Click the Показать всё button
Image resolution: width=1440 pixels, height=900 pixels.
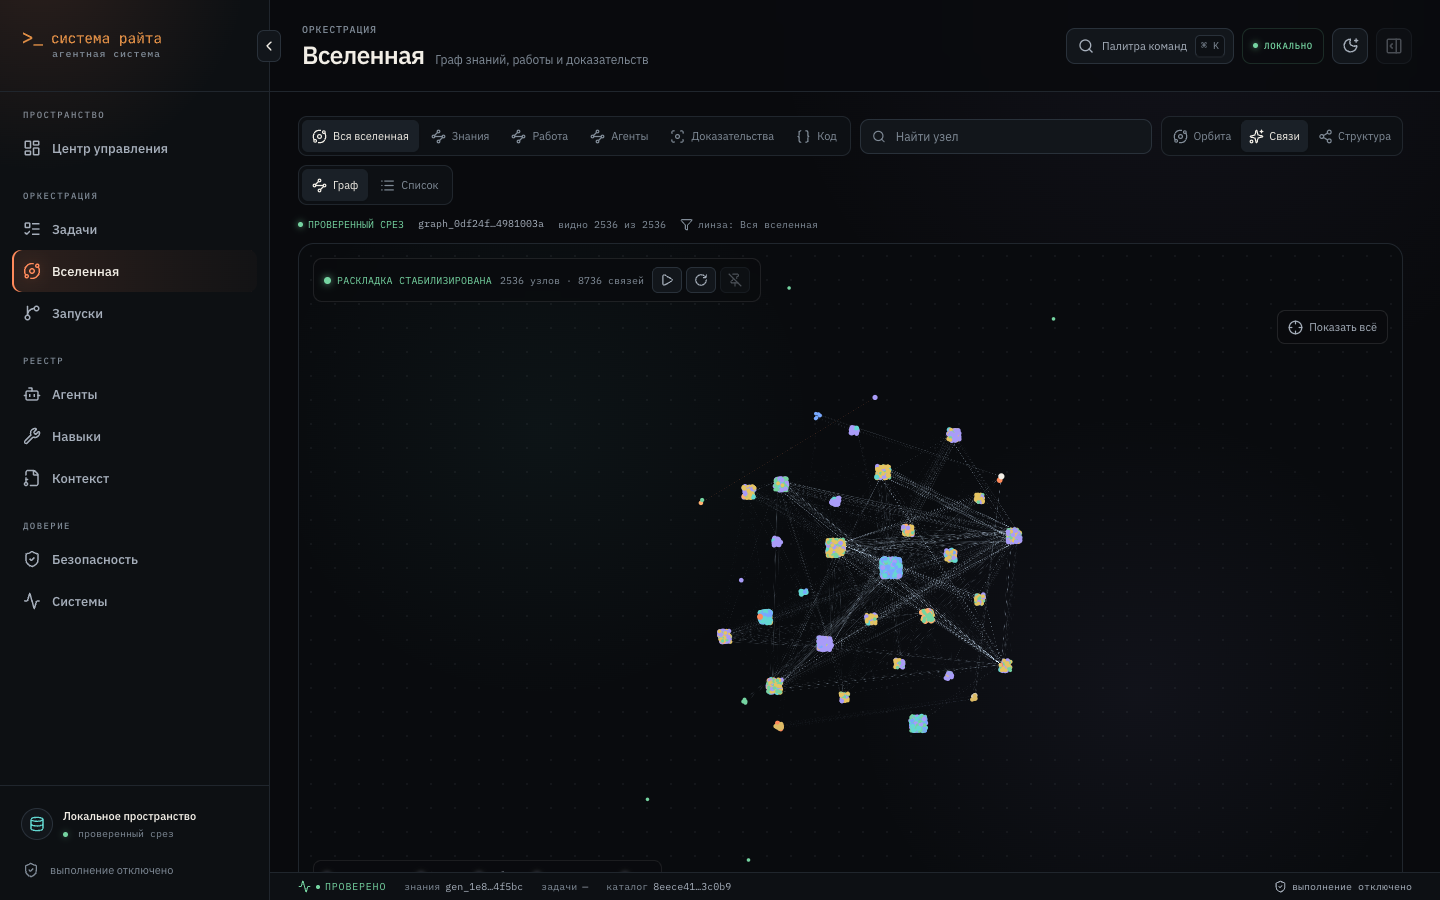coord(1332,327)
